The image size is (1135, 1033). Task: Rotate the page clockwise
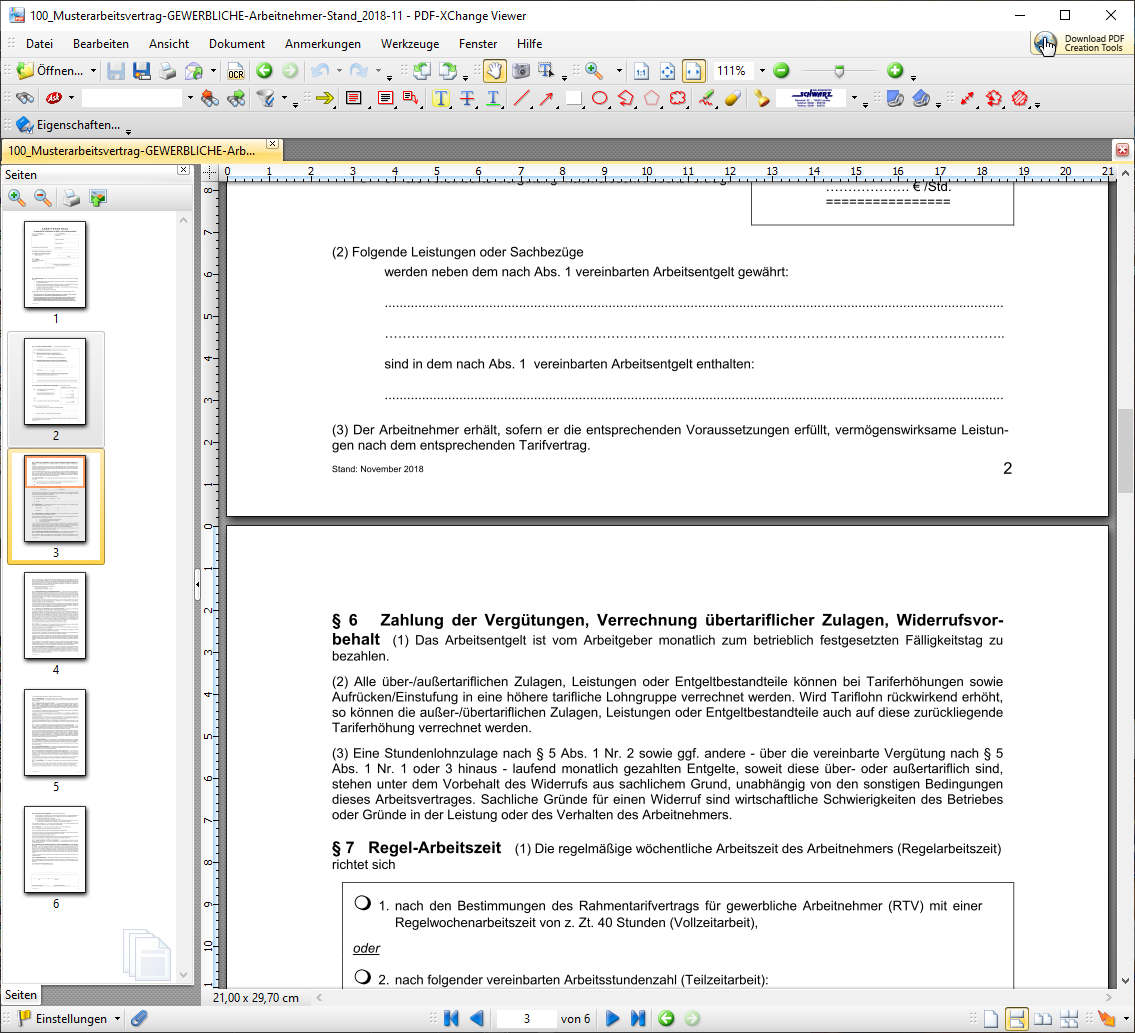[x=448, y=71]
